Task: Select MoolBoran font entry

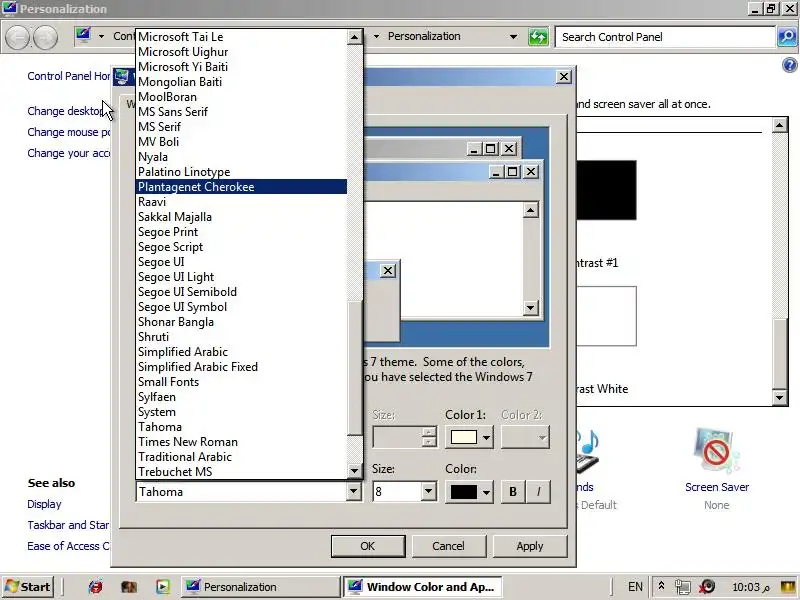Action: 242,97
